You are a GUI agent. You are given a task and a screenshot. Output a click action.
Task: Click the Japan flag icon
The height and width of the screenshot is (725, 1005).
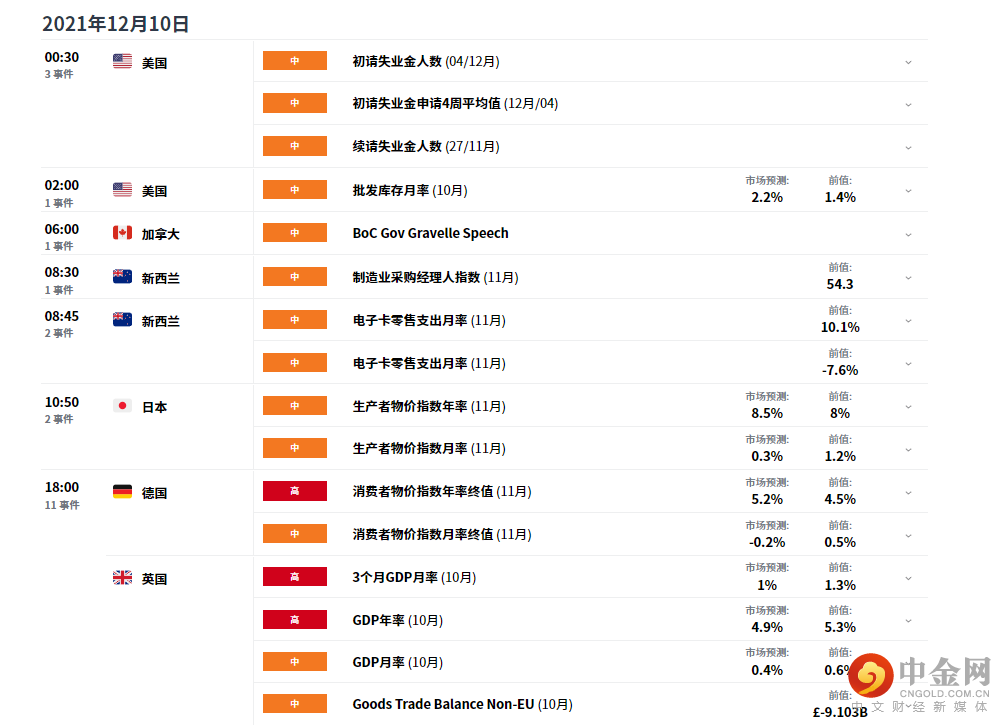tap(122, 406)
